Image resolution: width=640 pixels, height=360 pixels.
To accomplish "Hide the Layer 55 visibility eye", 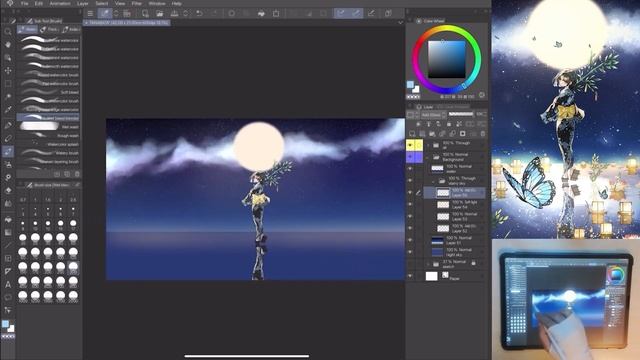I will coord(410,192).
